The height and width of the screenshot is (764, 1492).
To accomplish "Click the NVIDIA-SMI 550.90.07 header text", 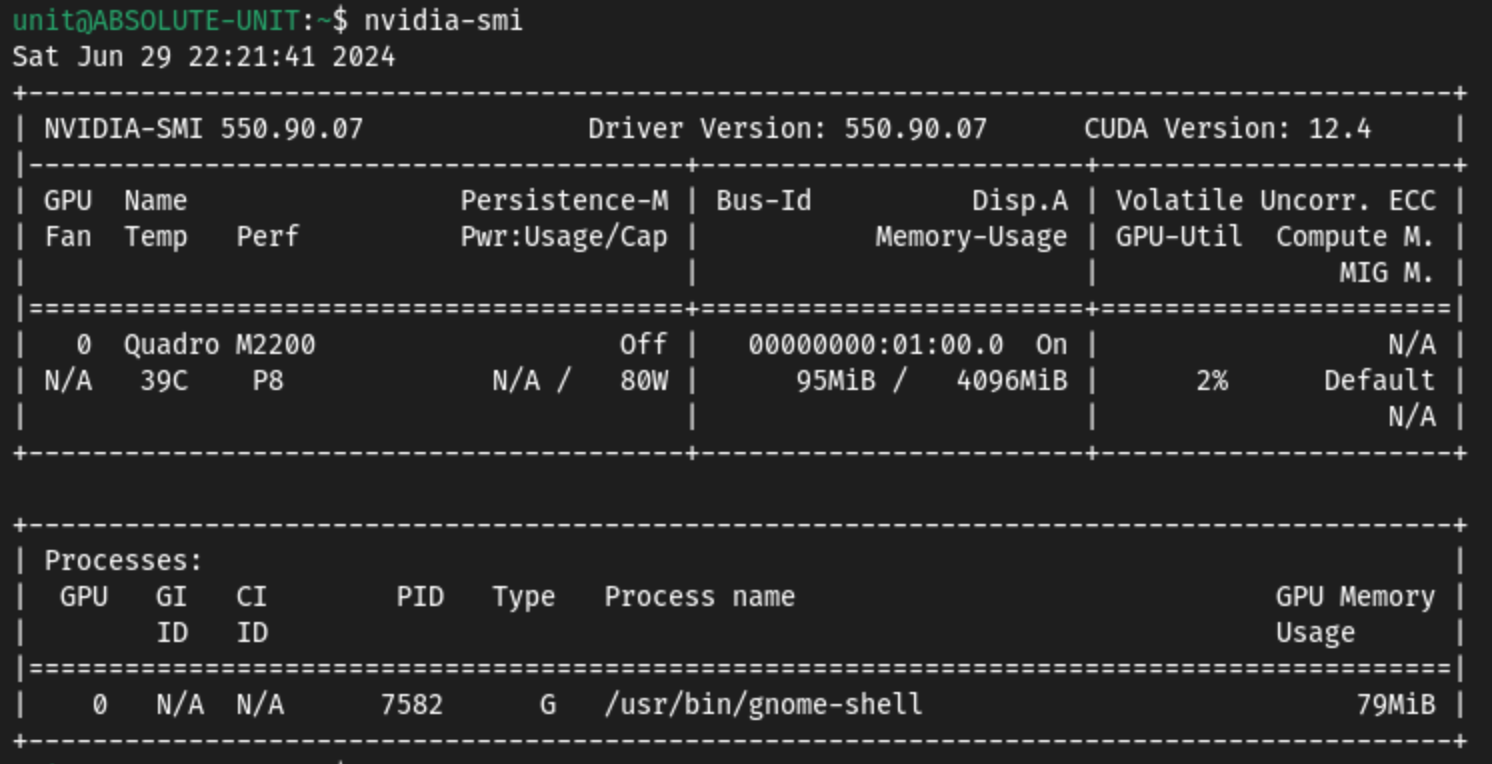I will click(204, 129).
